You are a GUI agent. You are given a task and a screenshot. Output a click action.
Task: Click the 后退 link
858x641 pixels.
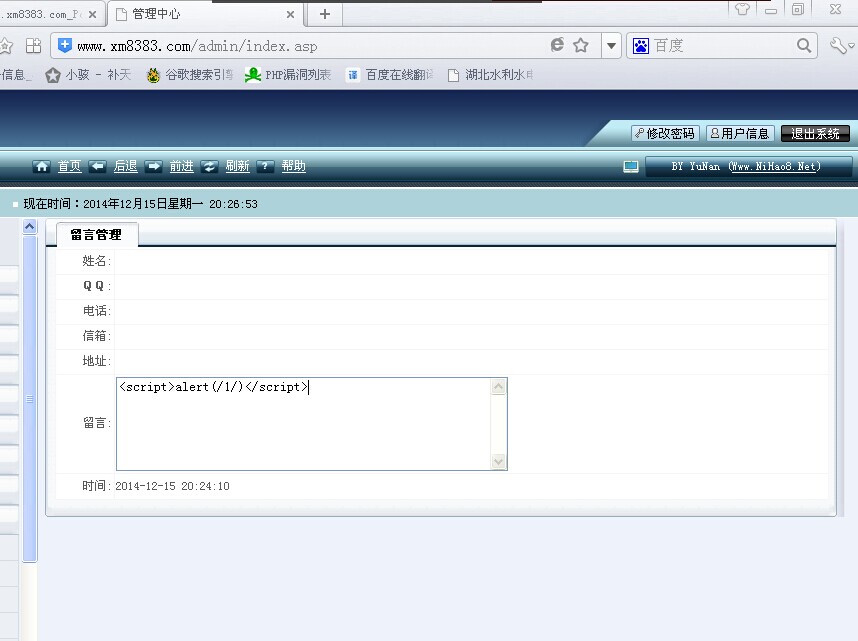point(125,166)
